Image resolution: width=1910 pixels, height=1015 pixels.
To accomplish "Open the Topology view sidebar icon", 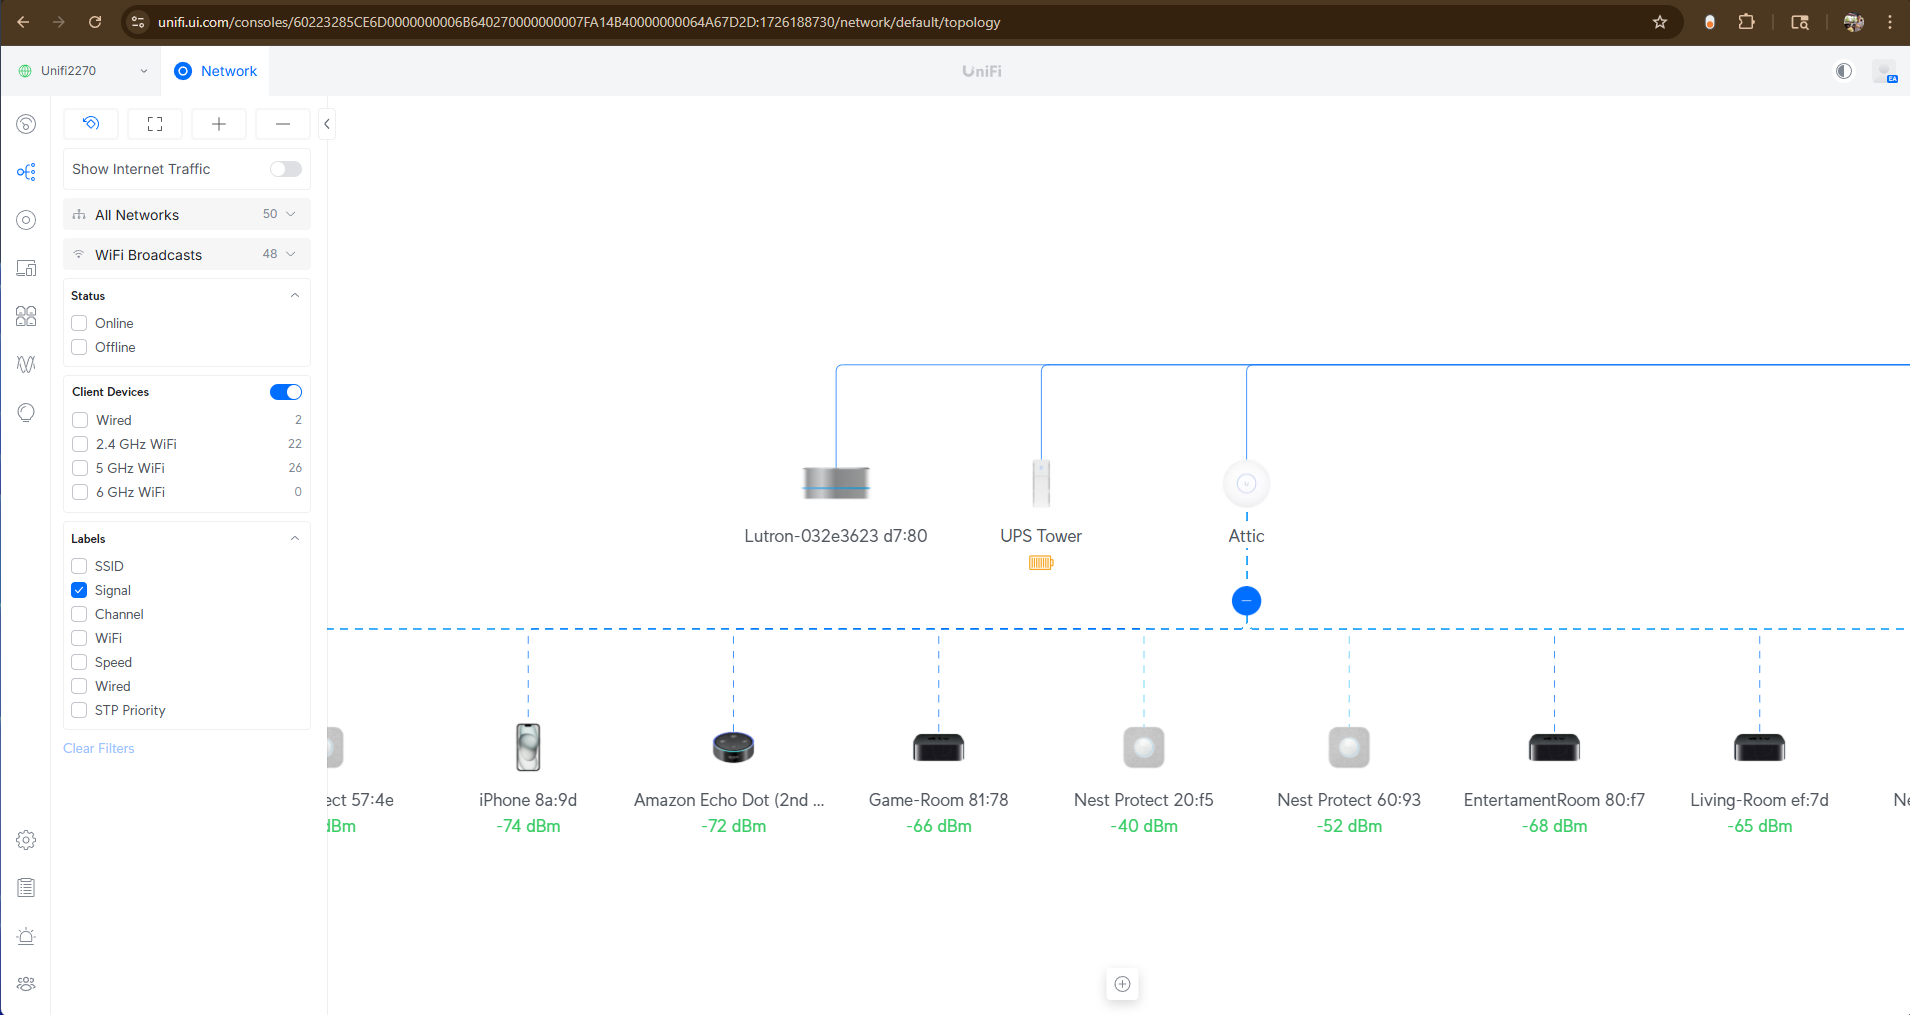I will click(26, 172).
